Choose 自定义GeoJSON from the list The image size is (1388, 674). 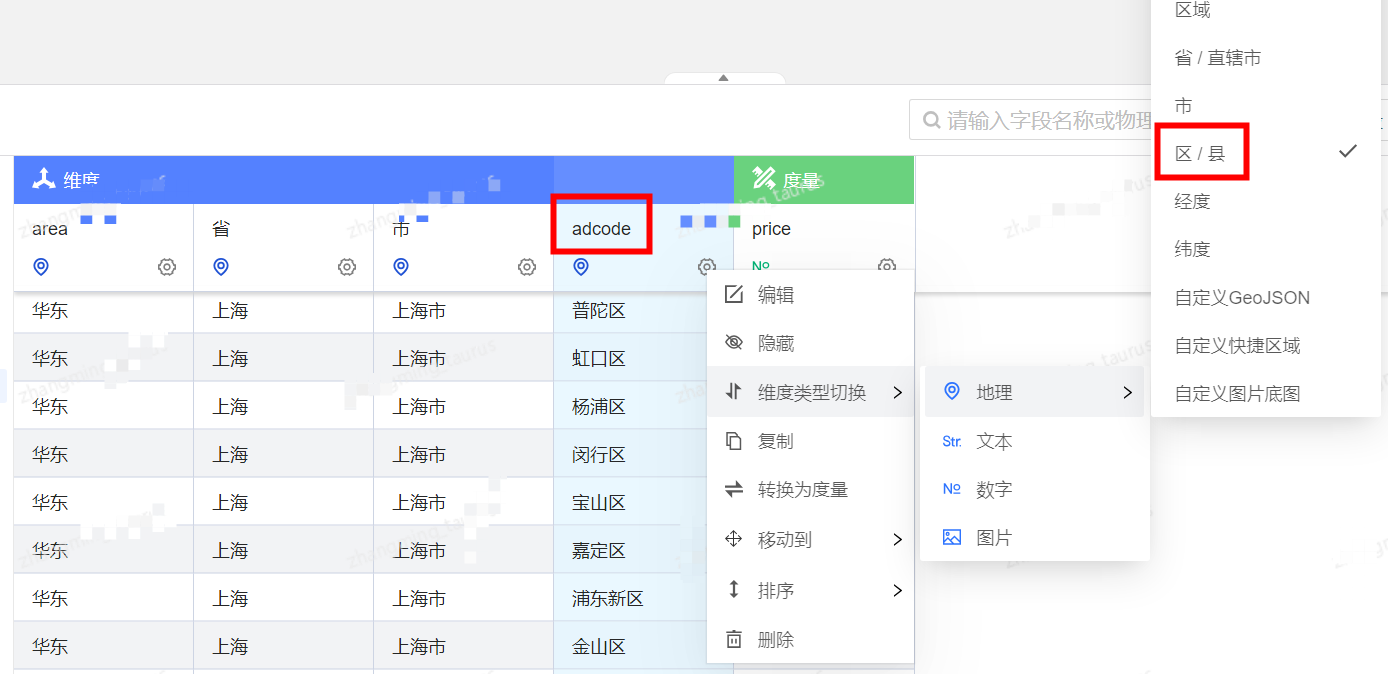[x=1241, y=298]
